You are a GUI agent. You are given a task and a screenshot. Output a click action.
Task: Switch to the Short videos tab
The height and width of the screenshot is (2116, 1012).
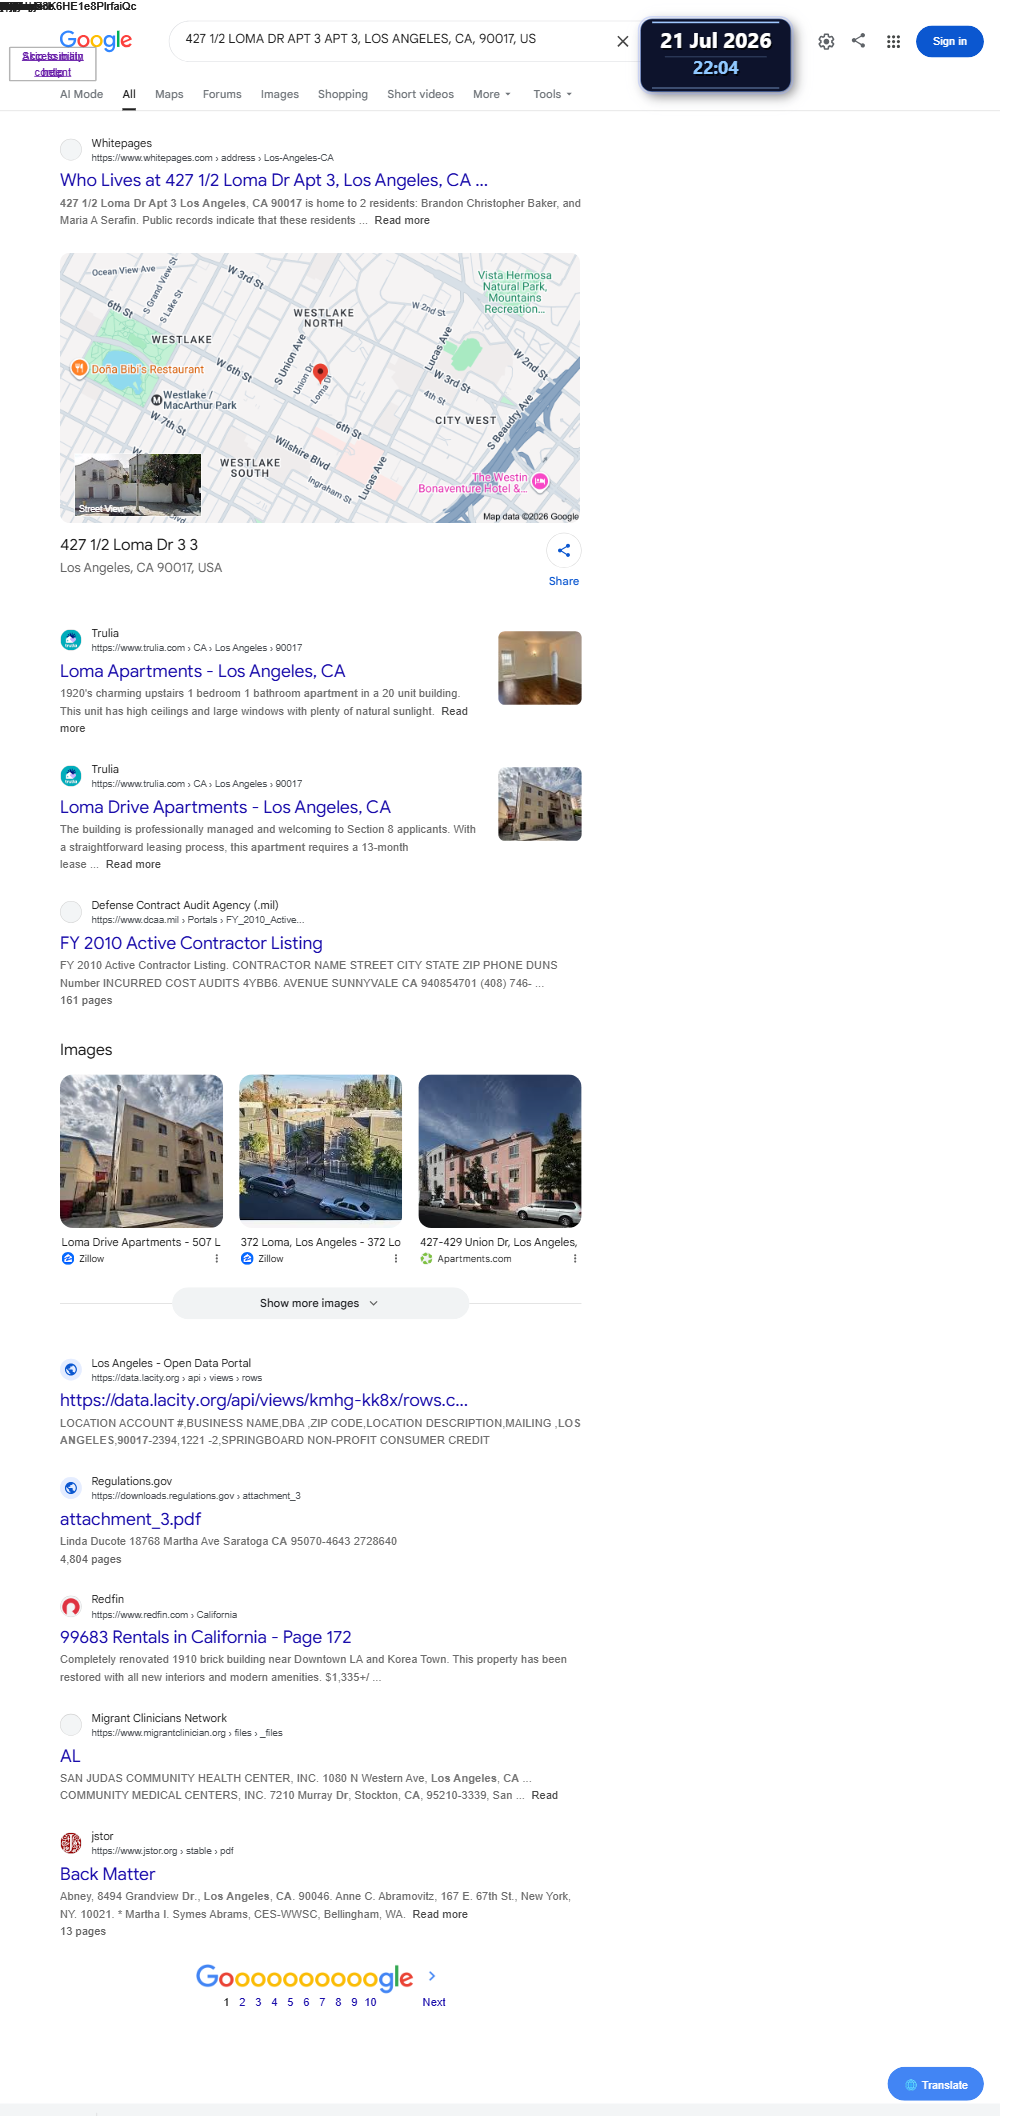coord(420,94)
